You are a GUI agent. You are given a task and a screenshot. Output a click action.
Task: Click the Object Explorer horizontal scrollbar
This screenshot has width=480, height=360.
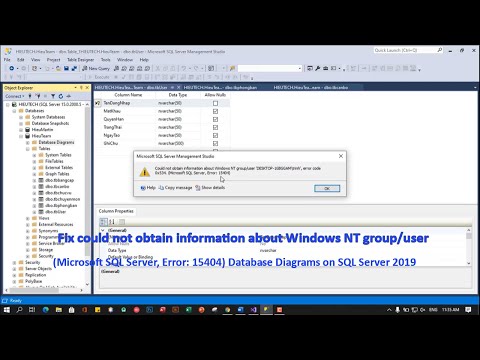tap(43, 290)
